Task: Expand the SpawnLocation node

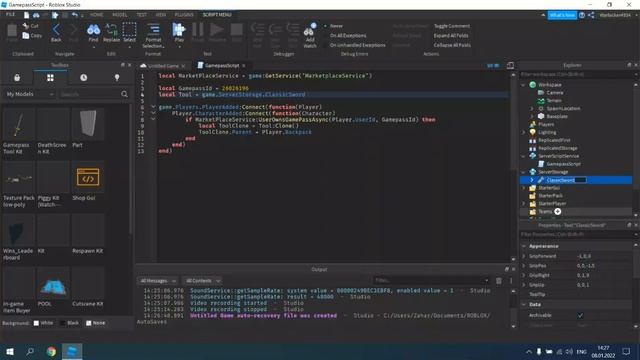Action: [x=531, y=109]
